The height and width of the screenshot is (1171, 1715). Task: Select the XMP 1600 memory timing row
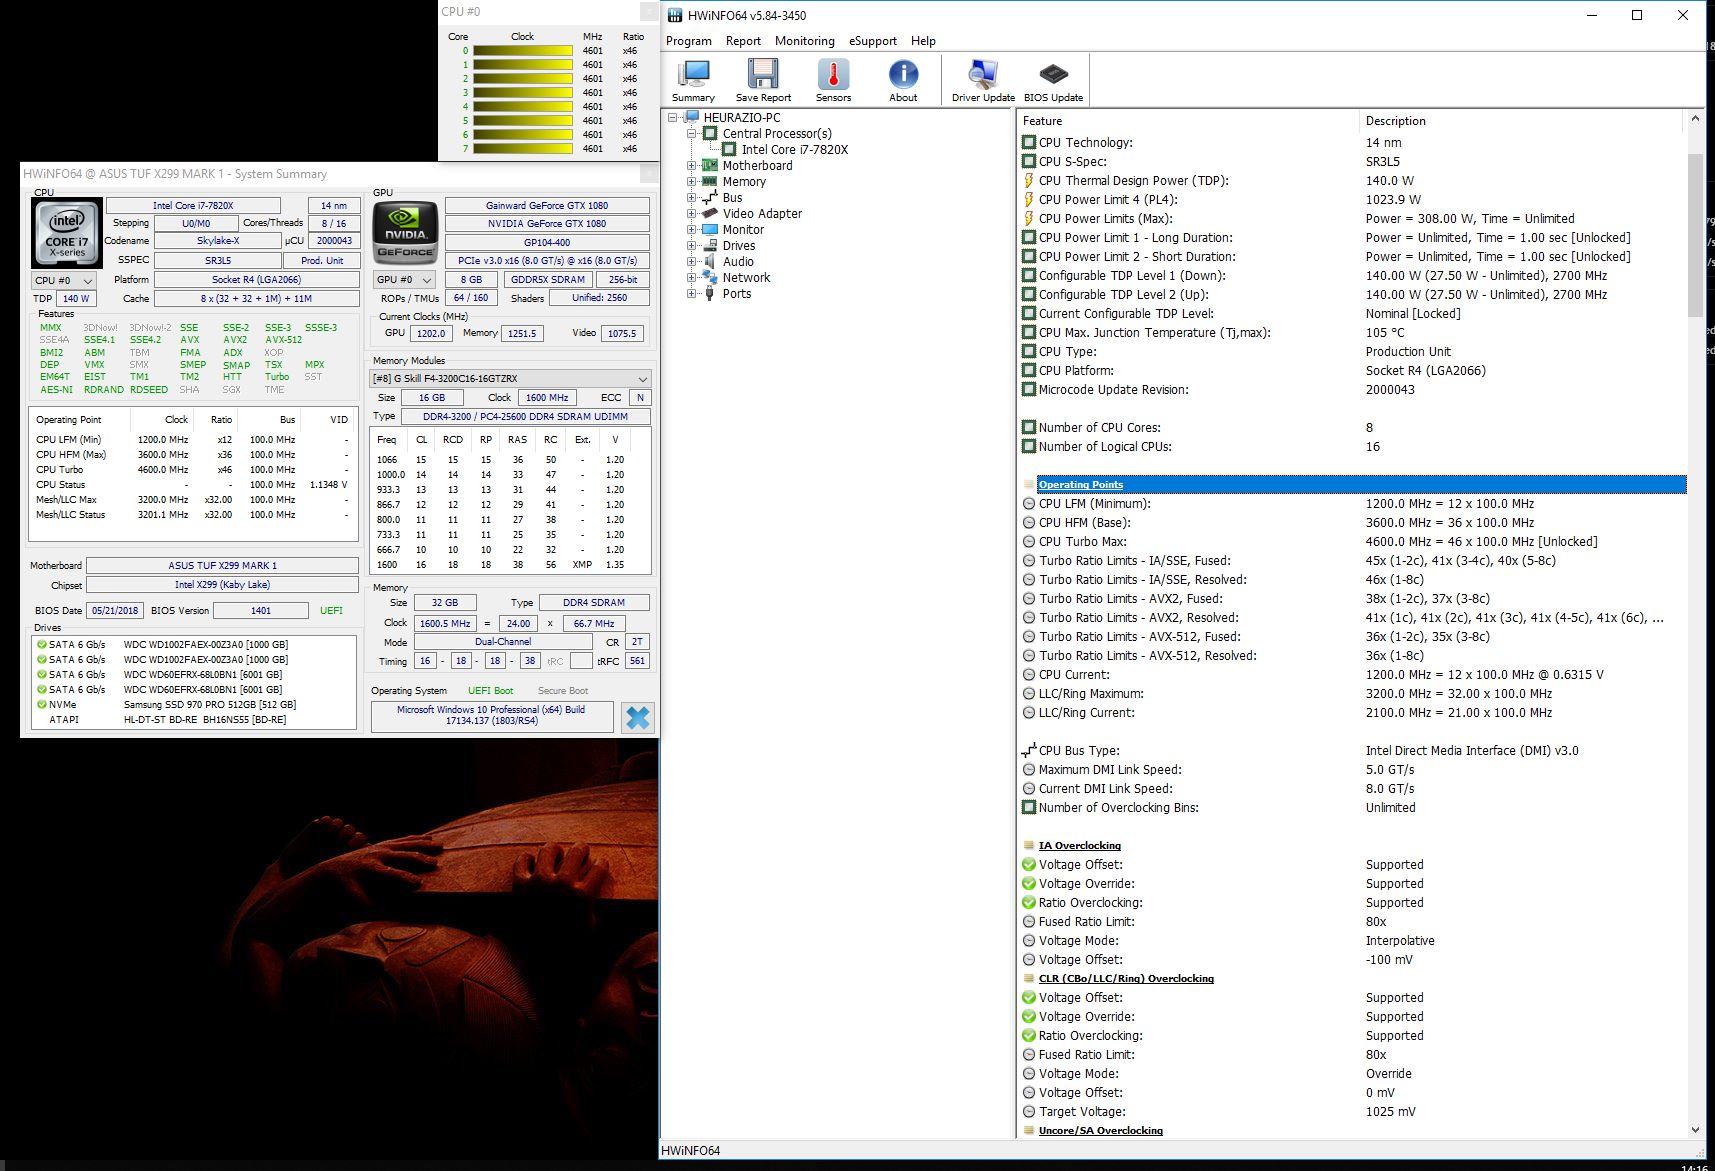510,564
